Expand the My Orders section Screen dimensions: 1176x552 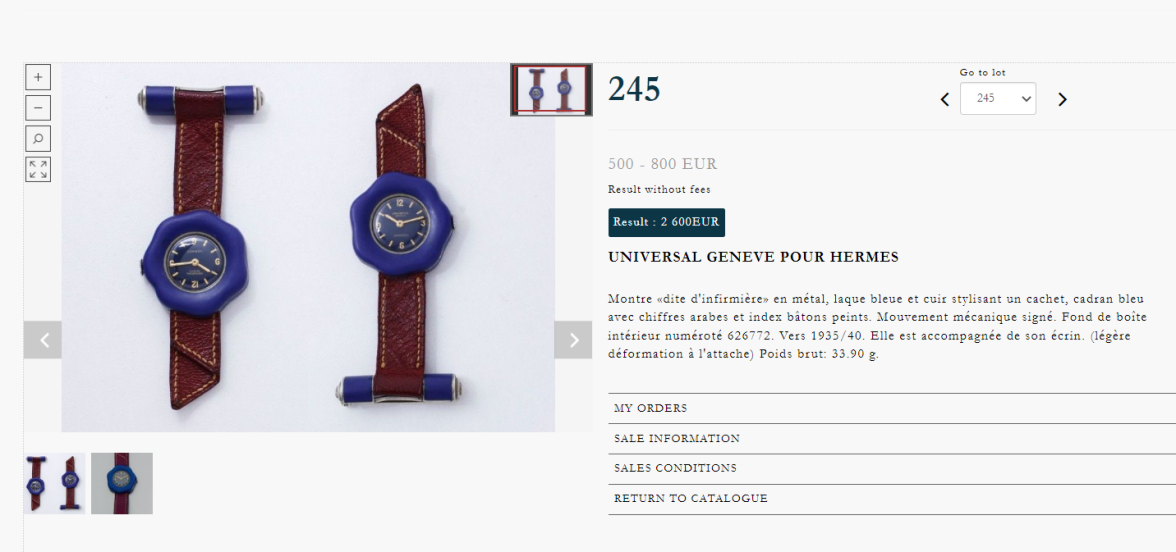click(x=892, y=408)
